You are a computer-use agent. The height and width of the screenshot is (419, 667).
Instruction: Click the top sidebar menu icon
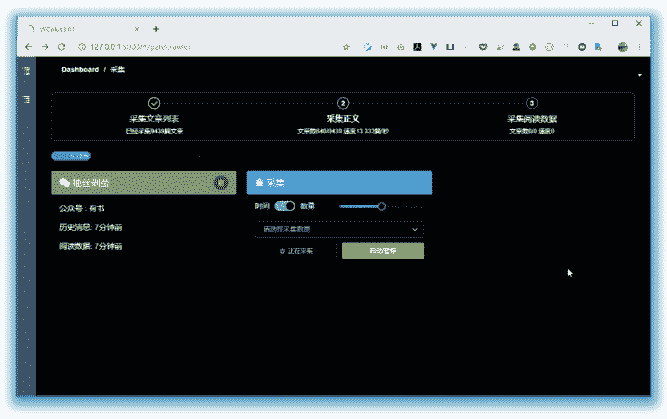26,70
